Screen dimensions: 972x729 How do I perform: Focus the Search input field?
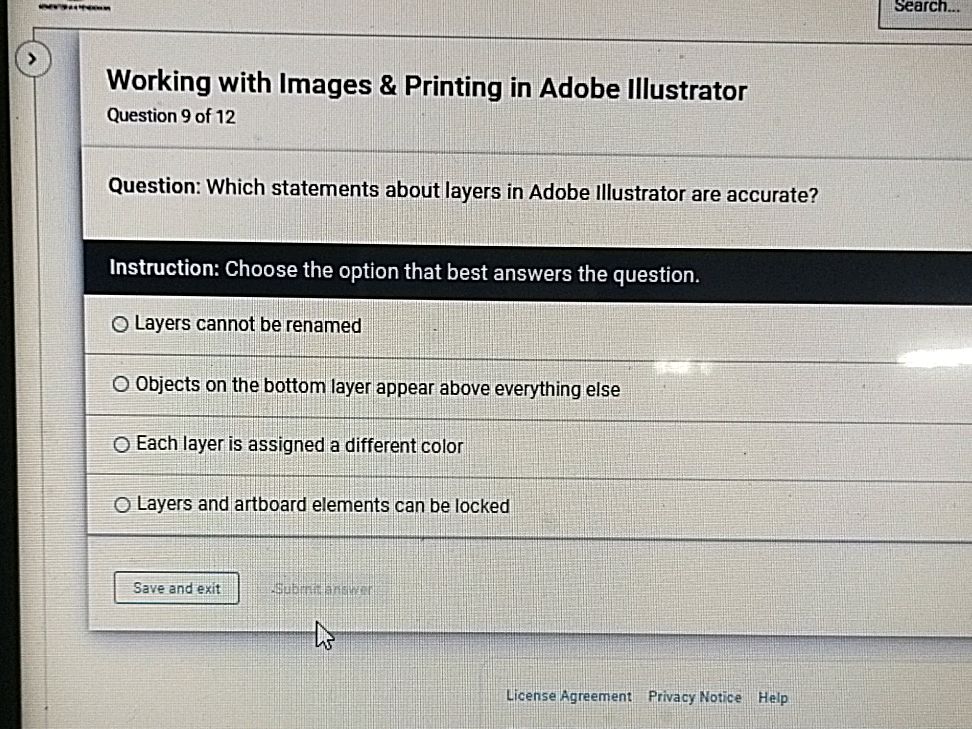click(x=925, y=8)
